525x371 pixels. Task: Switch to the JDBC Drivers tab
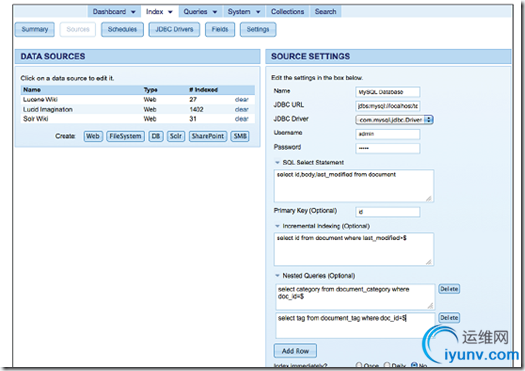174,29
